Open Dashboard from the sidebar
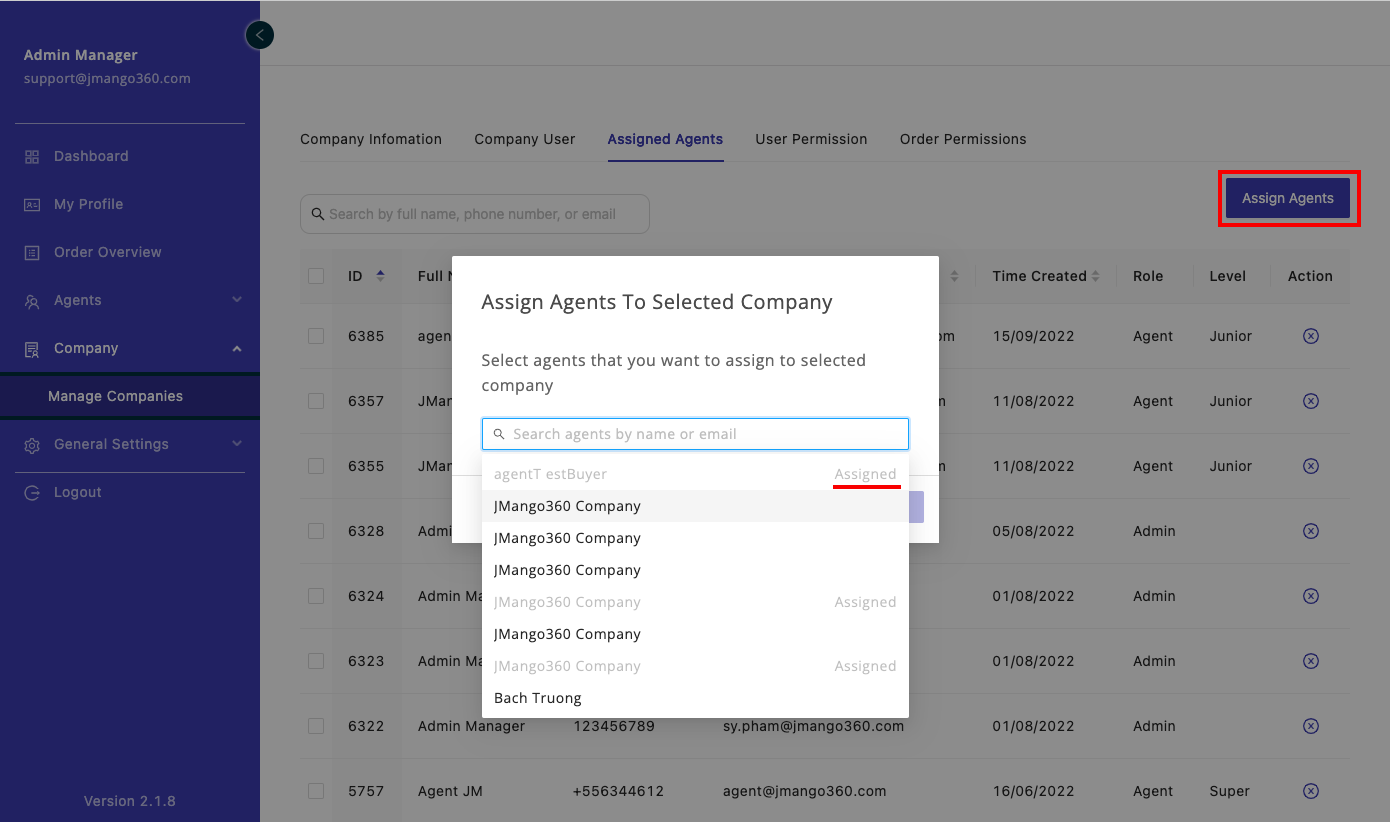The width and height of the screenshot is (1390, 822). tap(91, 156)
